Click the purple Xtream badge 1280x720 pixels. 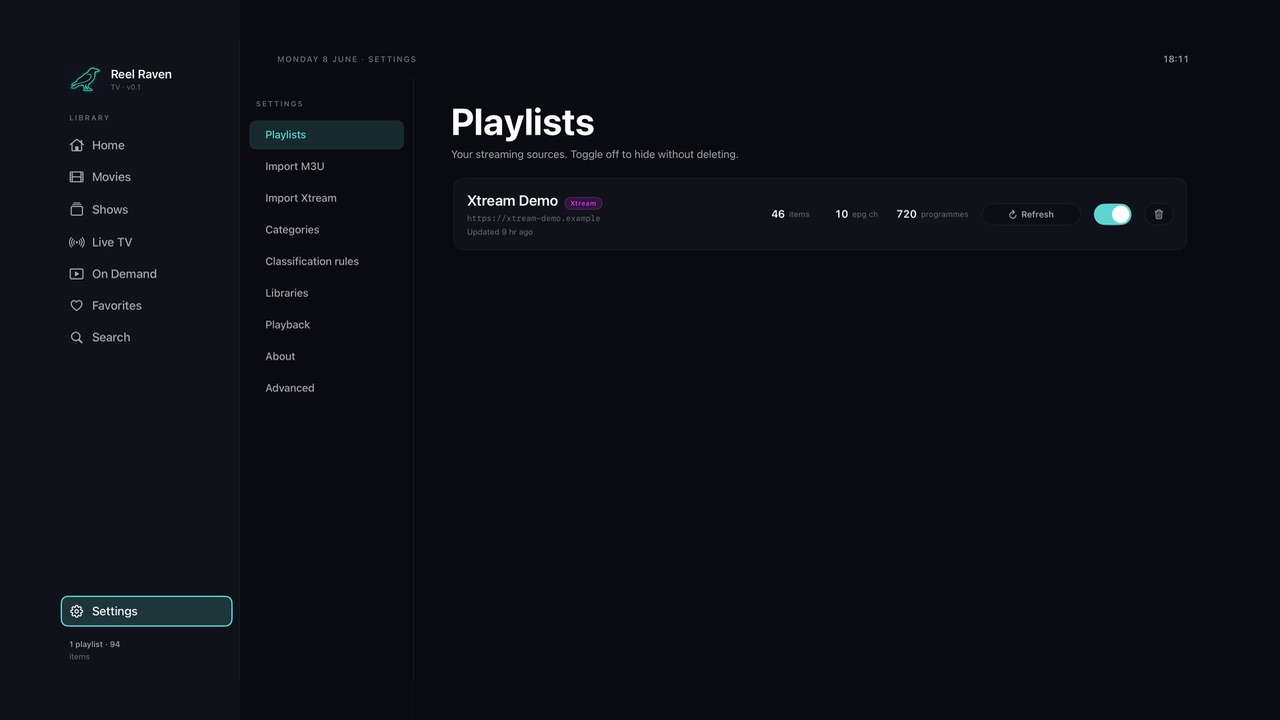[583, 203]
